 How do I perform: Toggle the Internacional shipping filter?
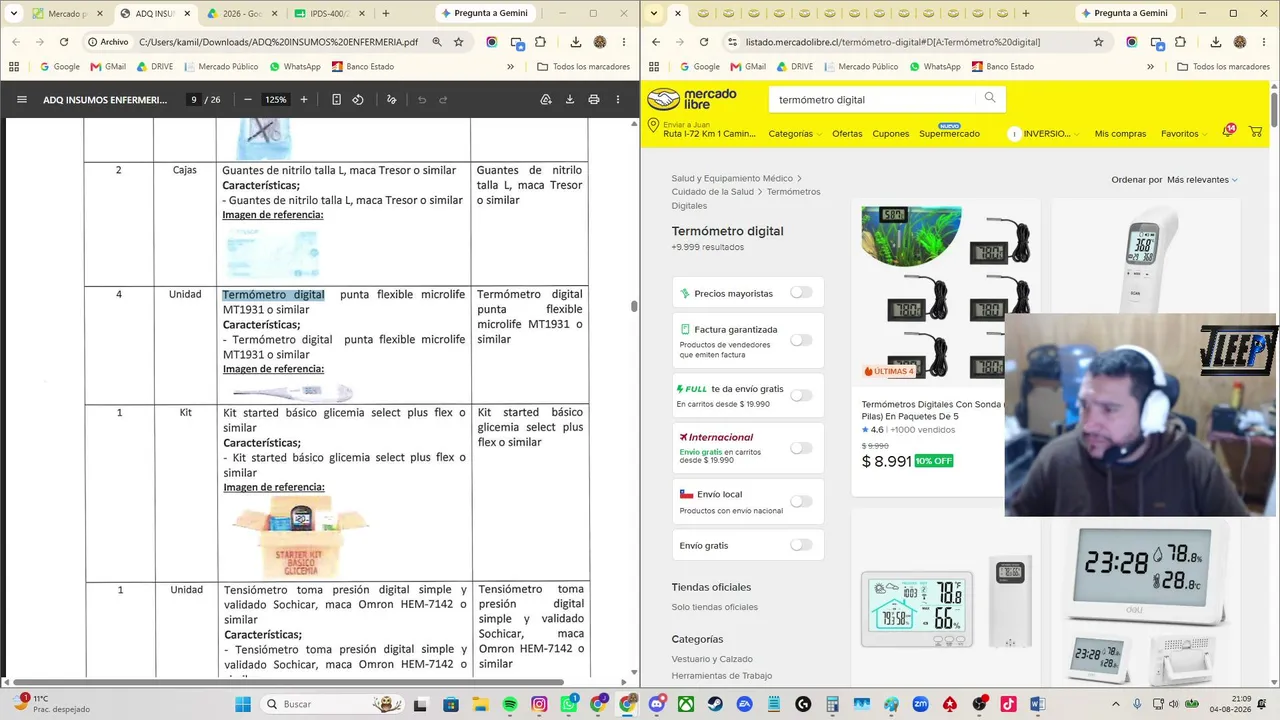801,448
